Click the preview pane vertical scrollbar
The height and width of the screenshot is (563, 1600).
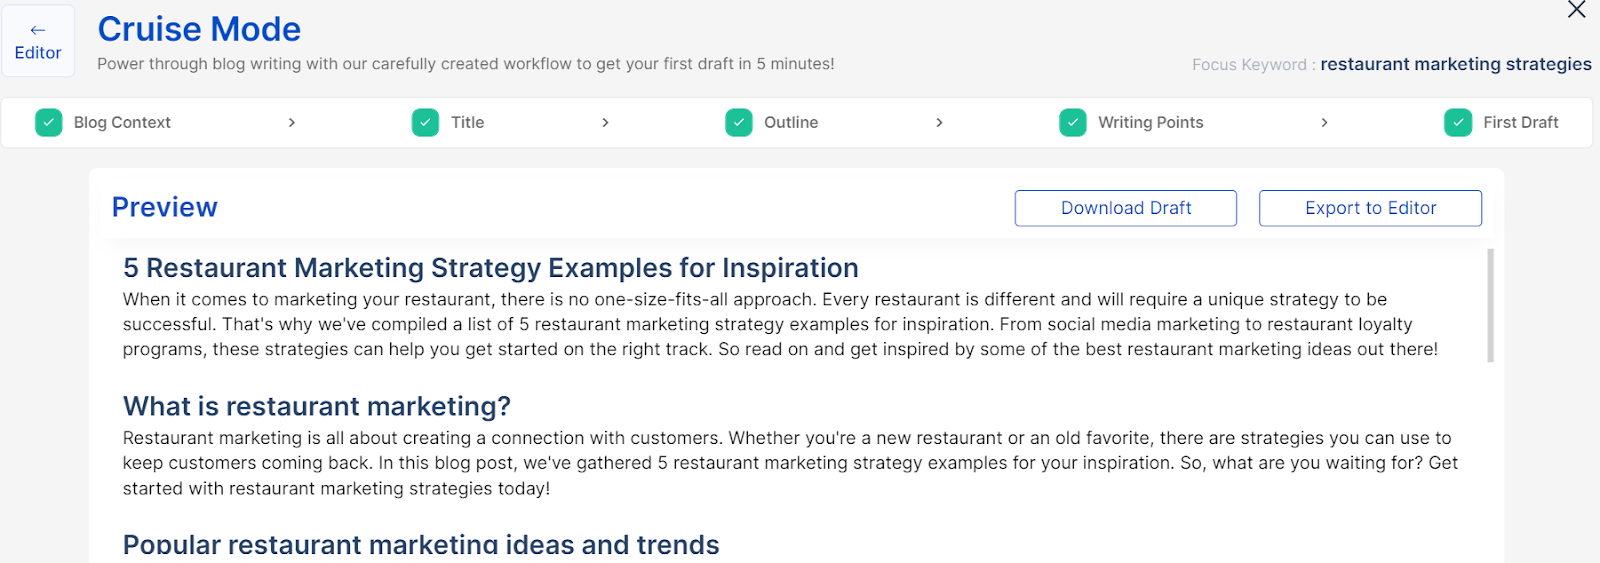pos(1490,305)
